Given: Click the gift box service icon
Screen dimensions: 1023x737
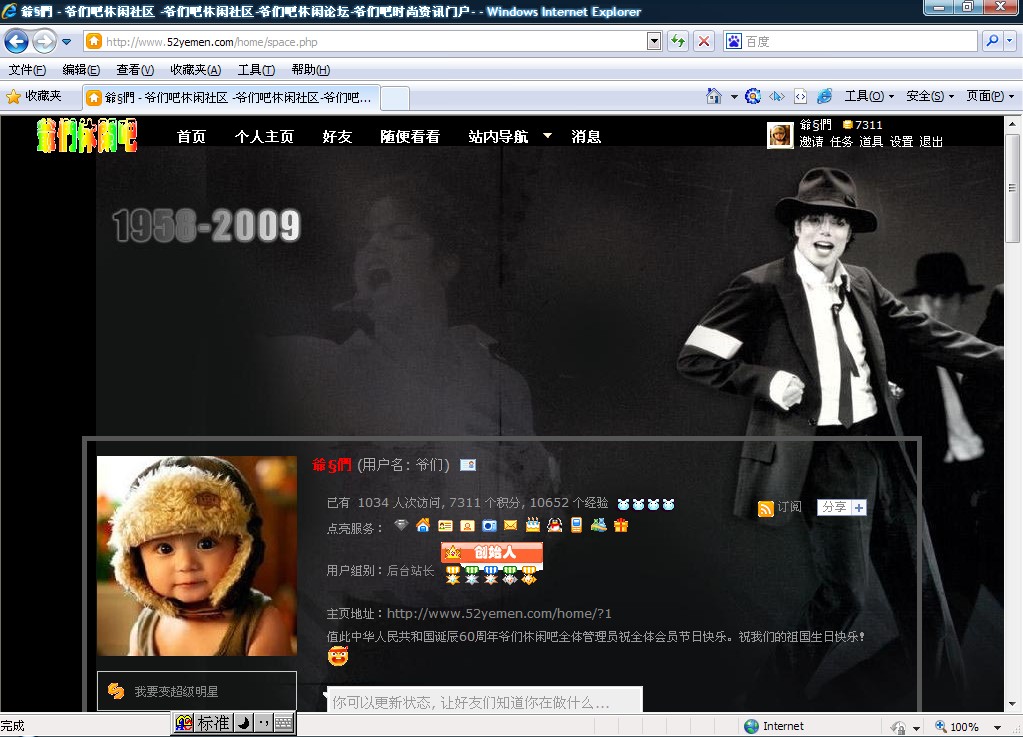Looking at the screenshot, I should click(x=620, y=525).
